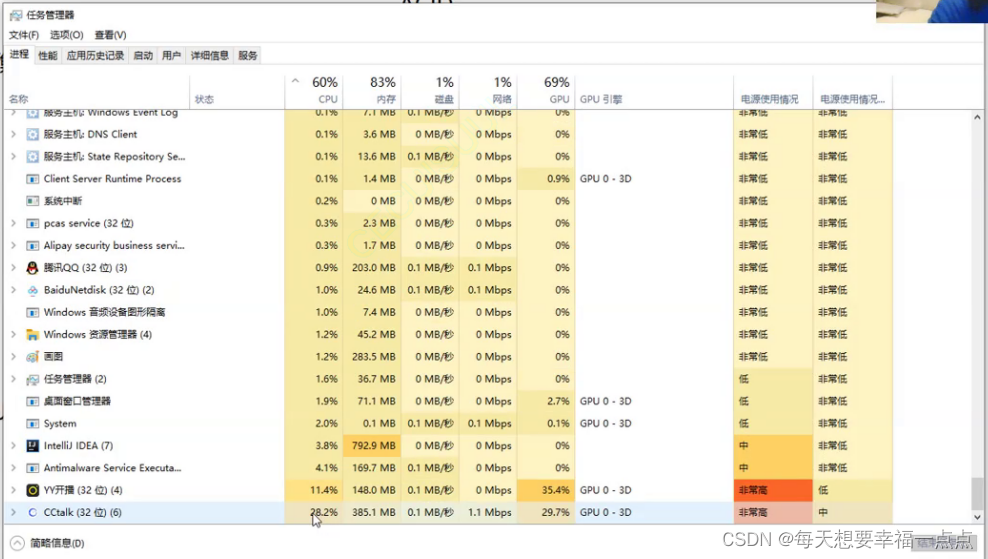Image resolution: width=988 pixels, height=559 pixels.
Task: Click the 系统中断 process icon
Action: pos(33,201)
